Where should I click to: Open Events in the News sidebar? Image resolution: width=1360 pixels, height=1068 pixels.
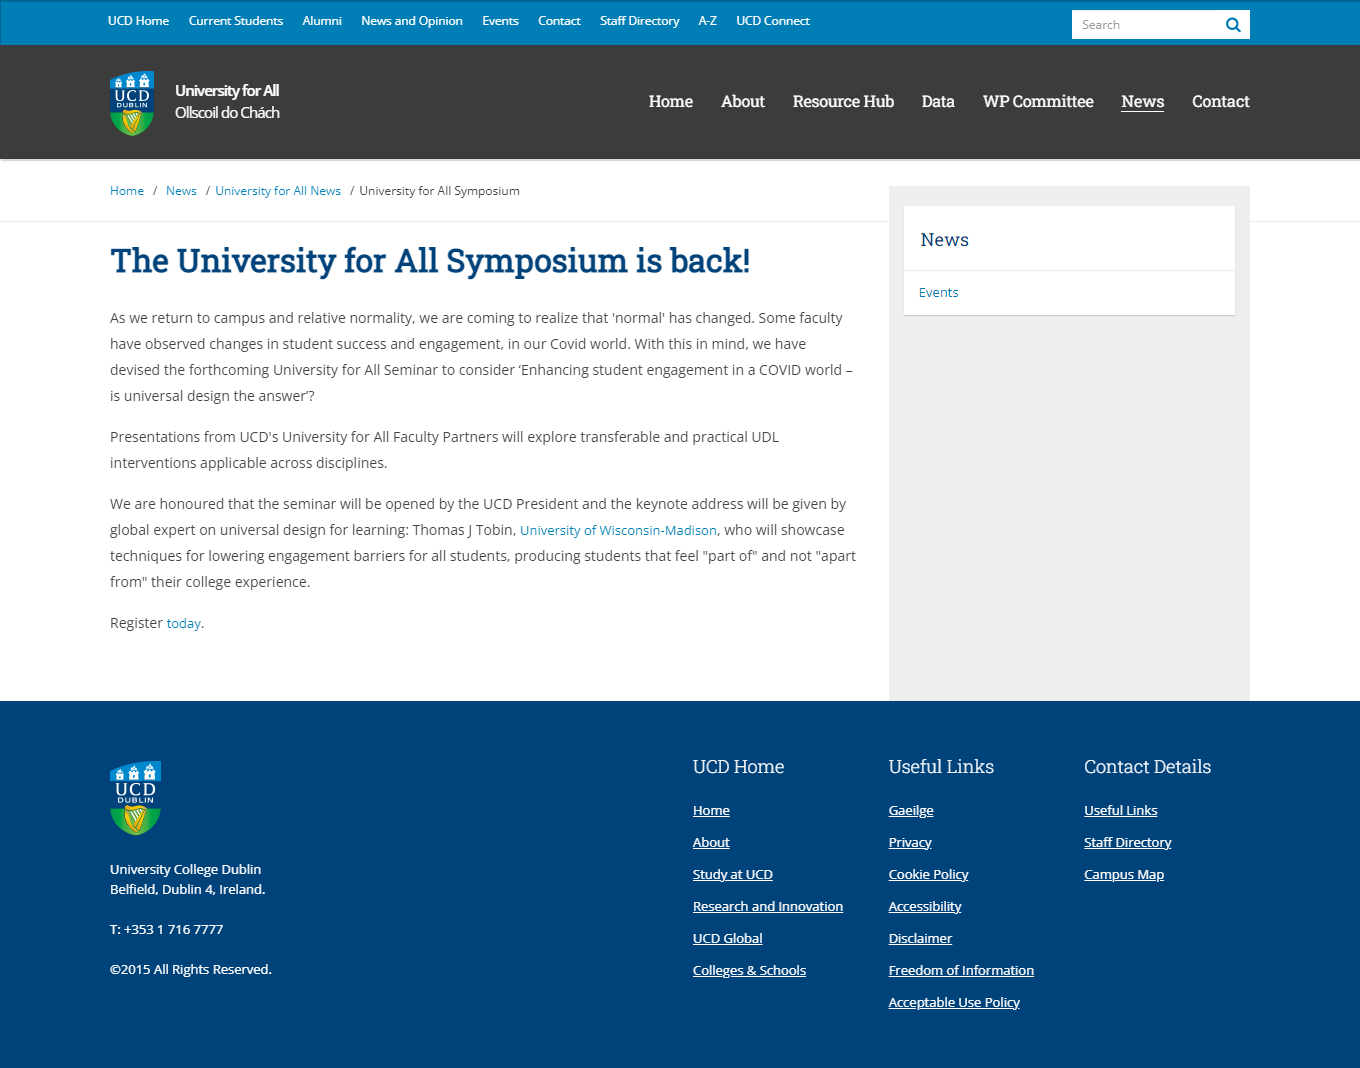click(x=938, y=293)
